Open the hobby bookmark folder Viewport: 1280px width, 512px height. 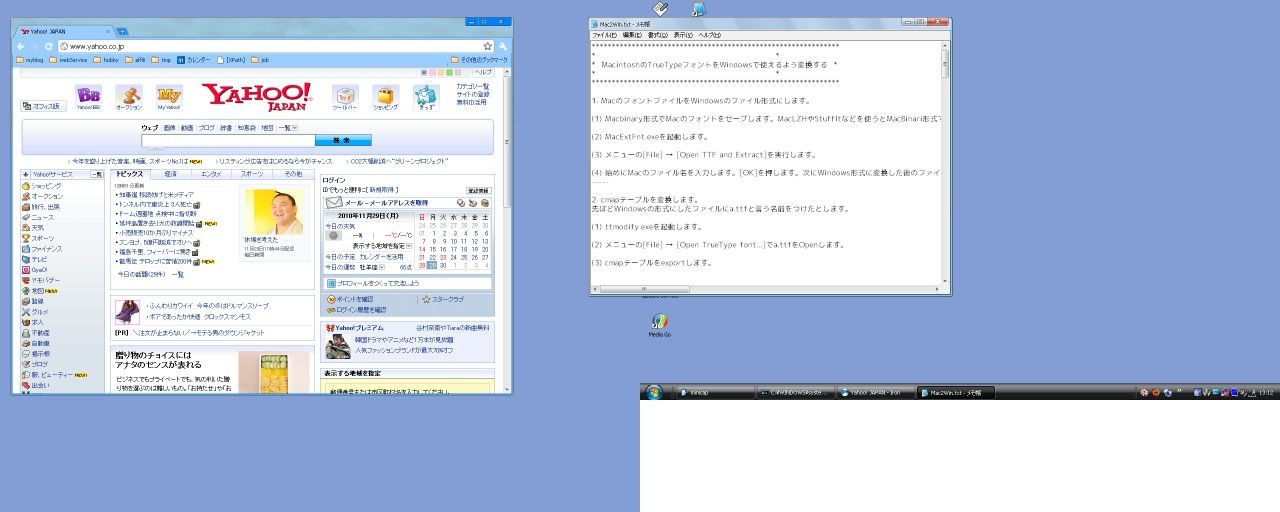106,60
